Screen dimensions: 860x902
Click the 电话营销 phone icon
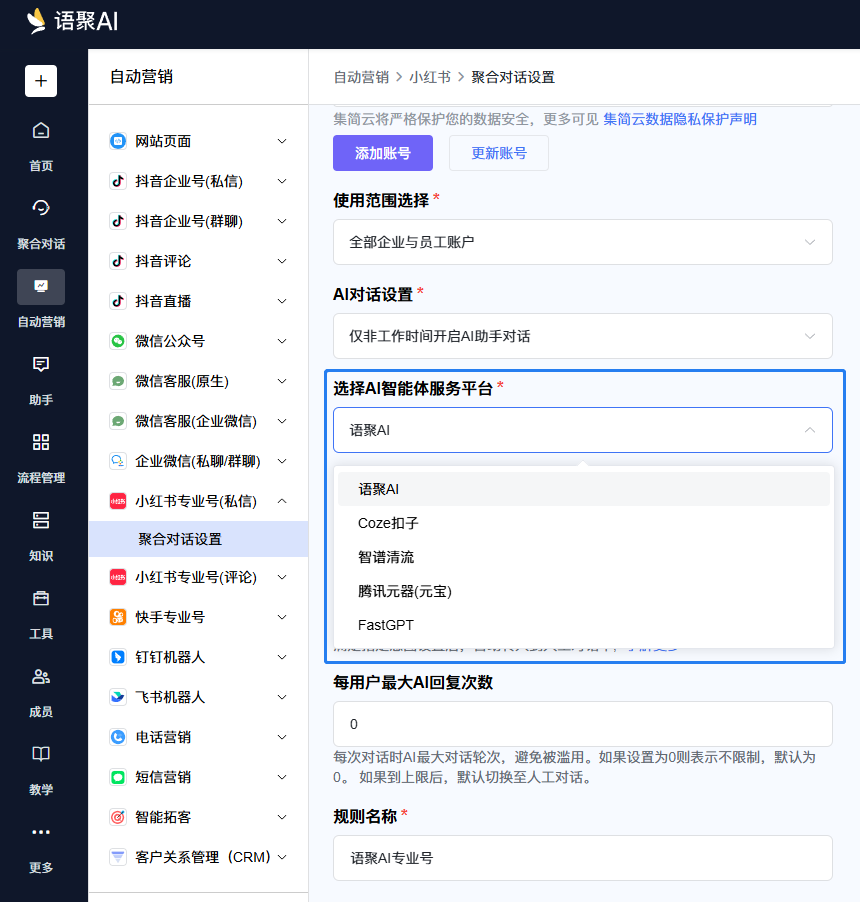point(118,737)
